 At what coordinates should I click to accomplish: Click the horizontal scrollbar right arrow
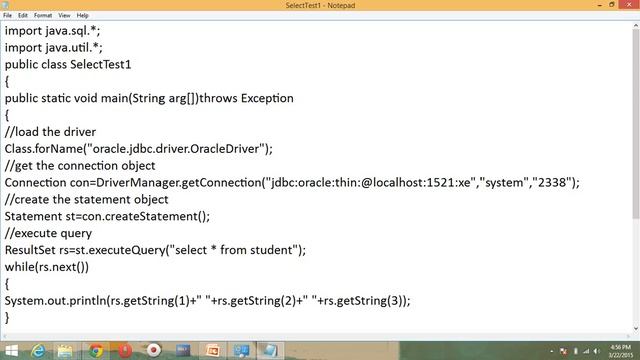[x=629, y=336]
